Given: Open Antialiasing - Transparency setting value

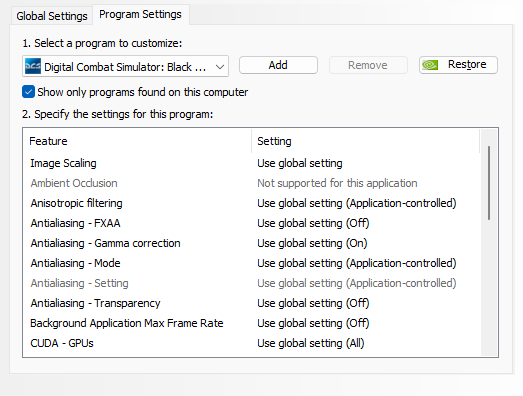Looking at the screenshot, I should click(x=313, y=303).
